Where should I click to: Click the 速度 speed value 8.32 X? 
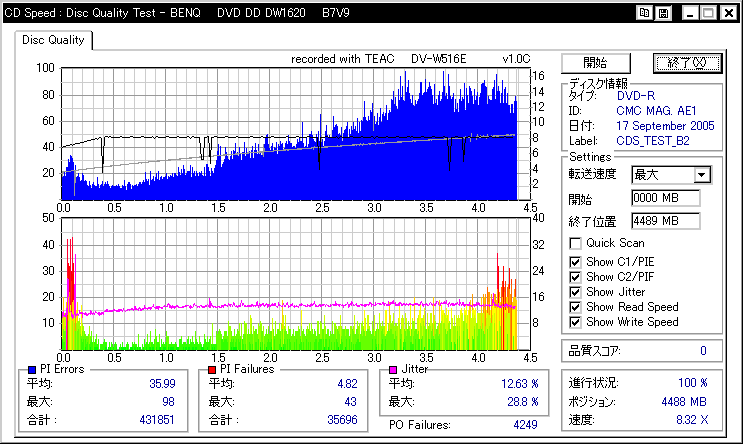click(x=692, y=420)
